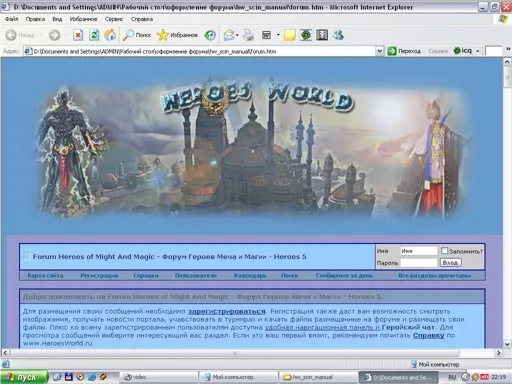Viewport: 512px width, 384px height.
Task: Open the Вид menu
Action: coord(57,19)
